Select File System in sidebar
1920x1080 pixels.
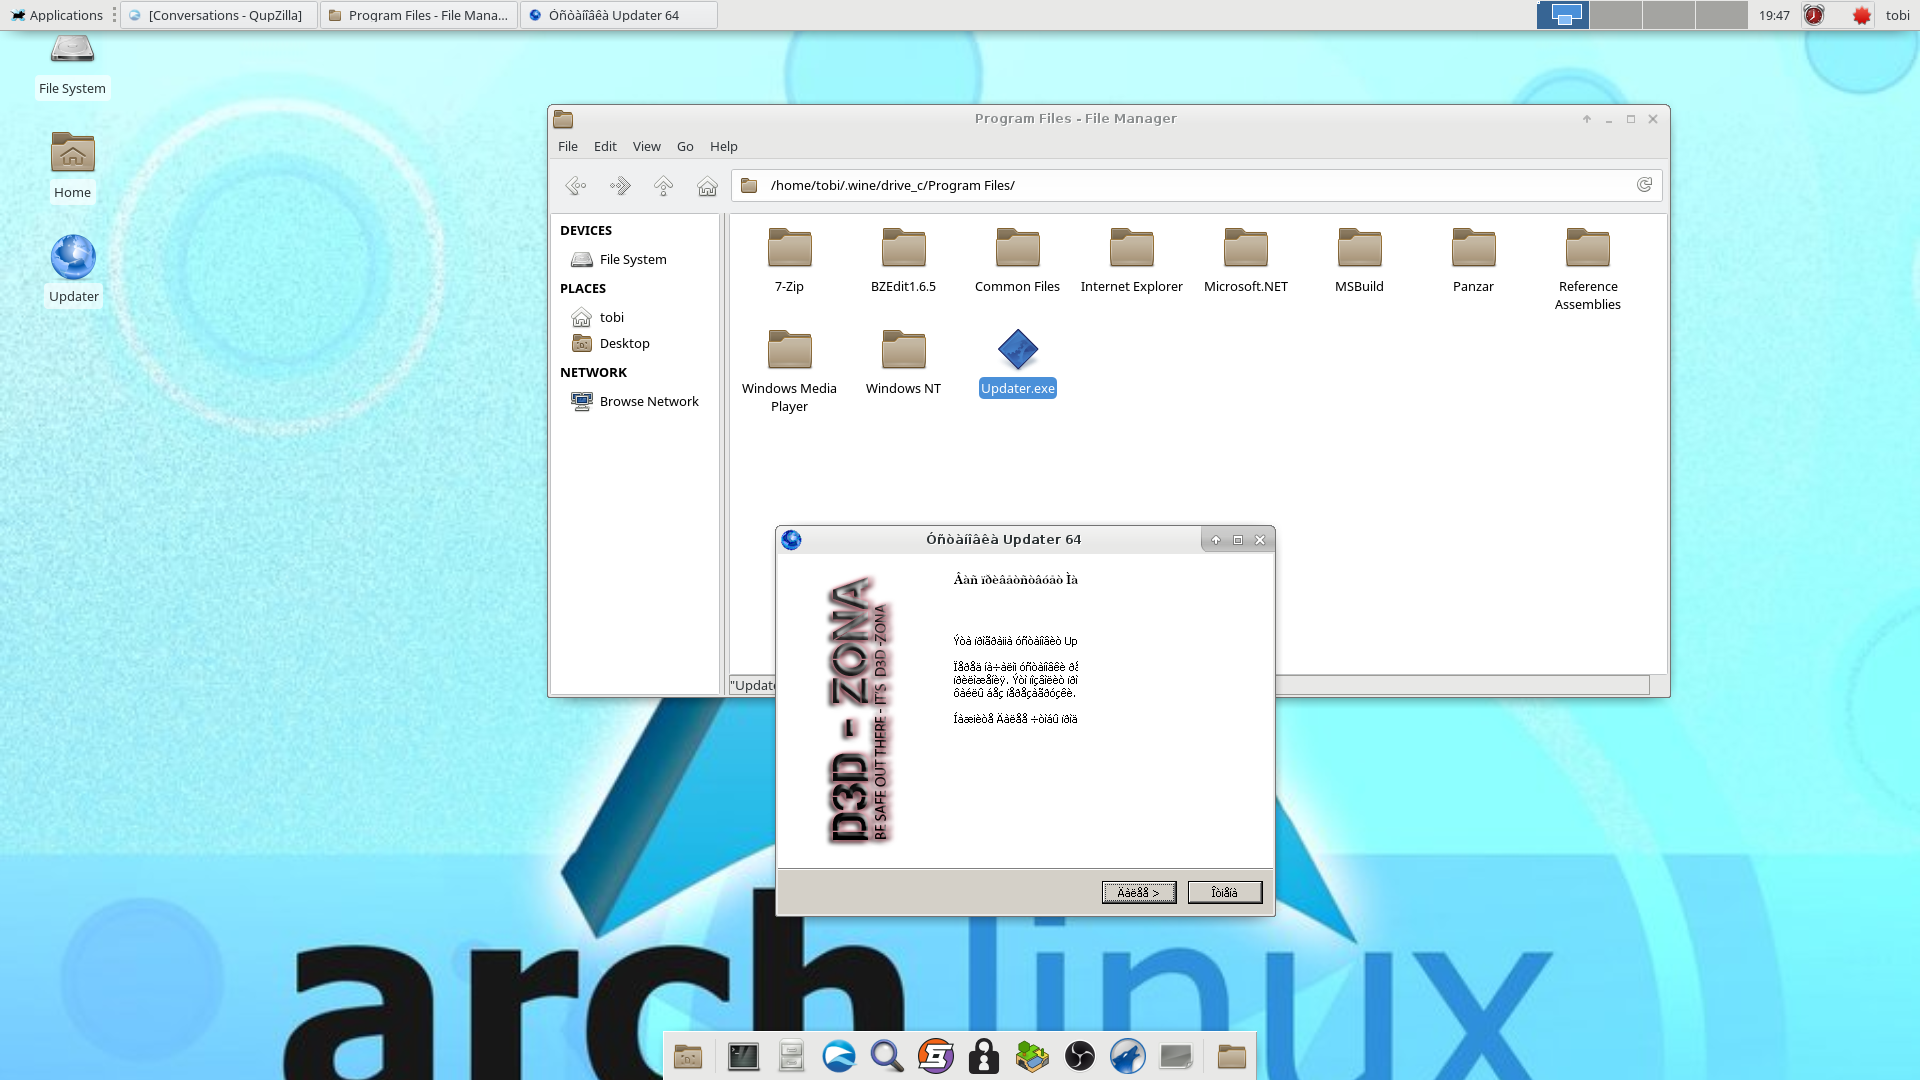point(634,259)
